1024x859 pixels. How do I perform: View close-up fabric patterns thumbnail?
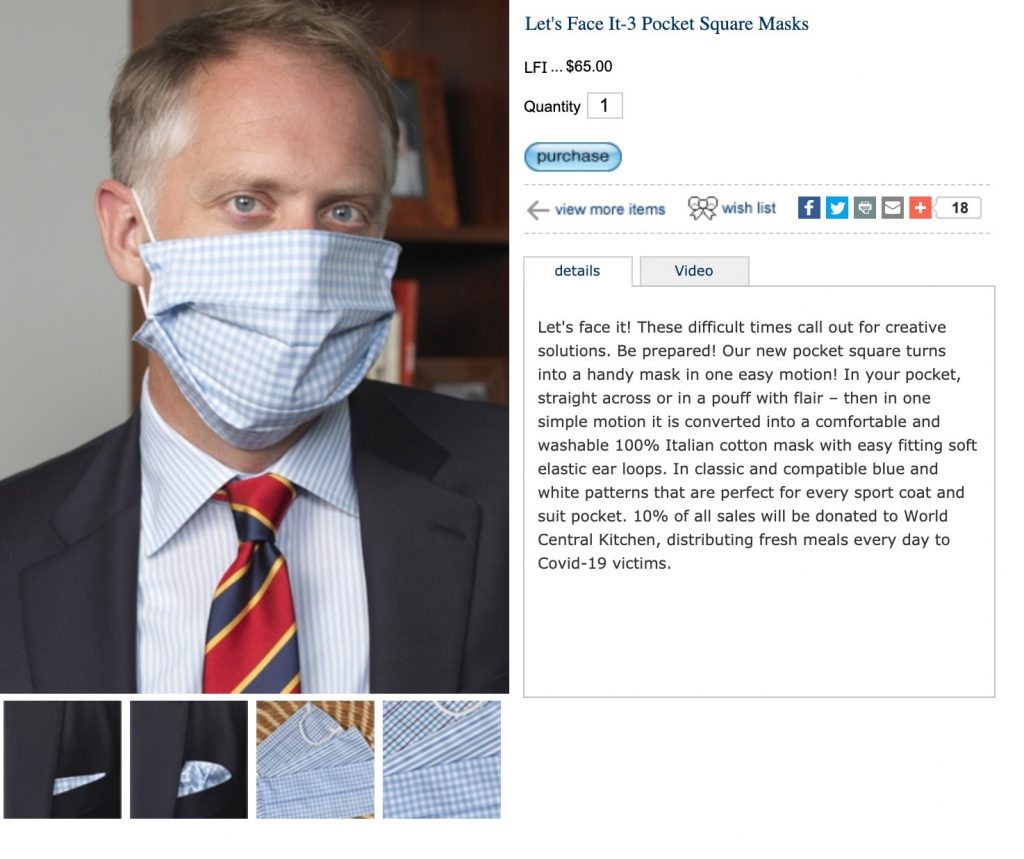pos(442,760)
